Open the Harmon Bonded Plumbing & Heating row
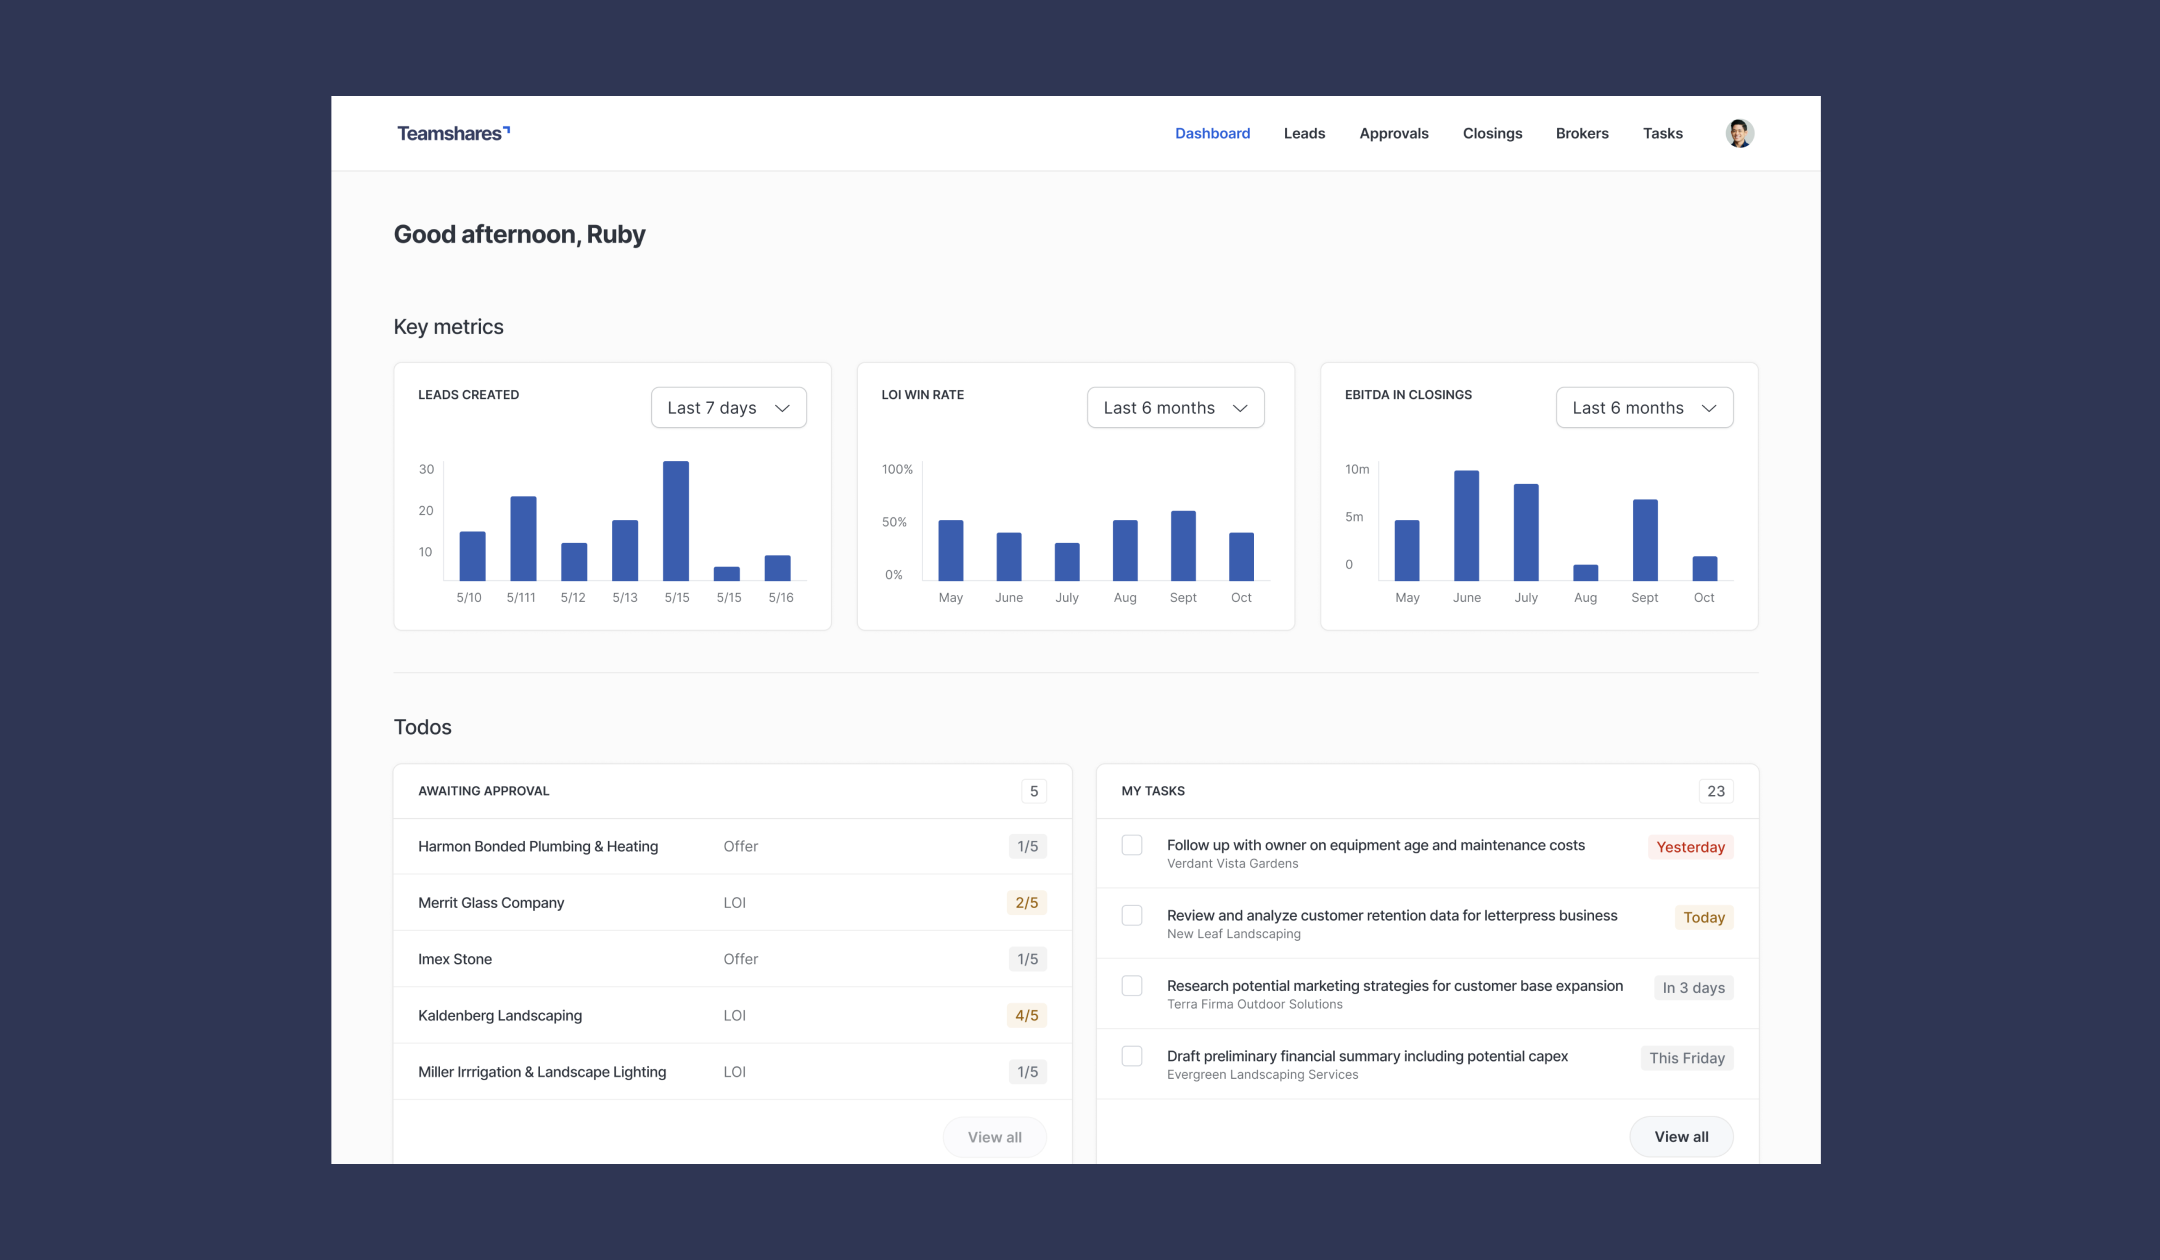 coord(538,846)
